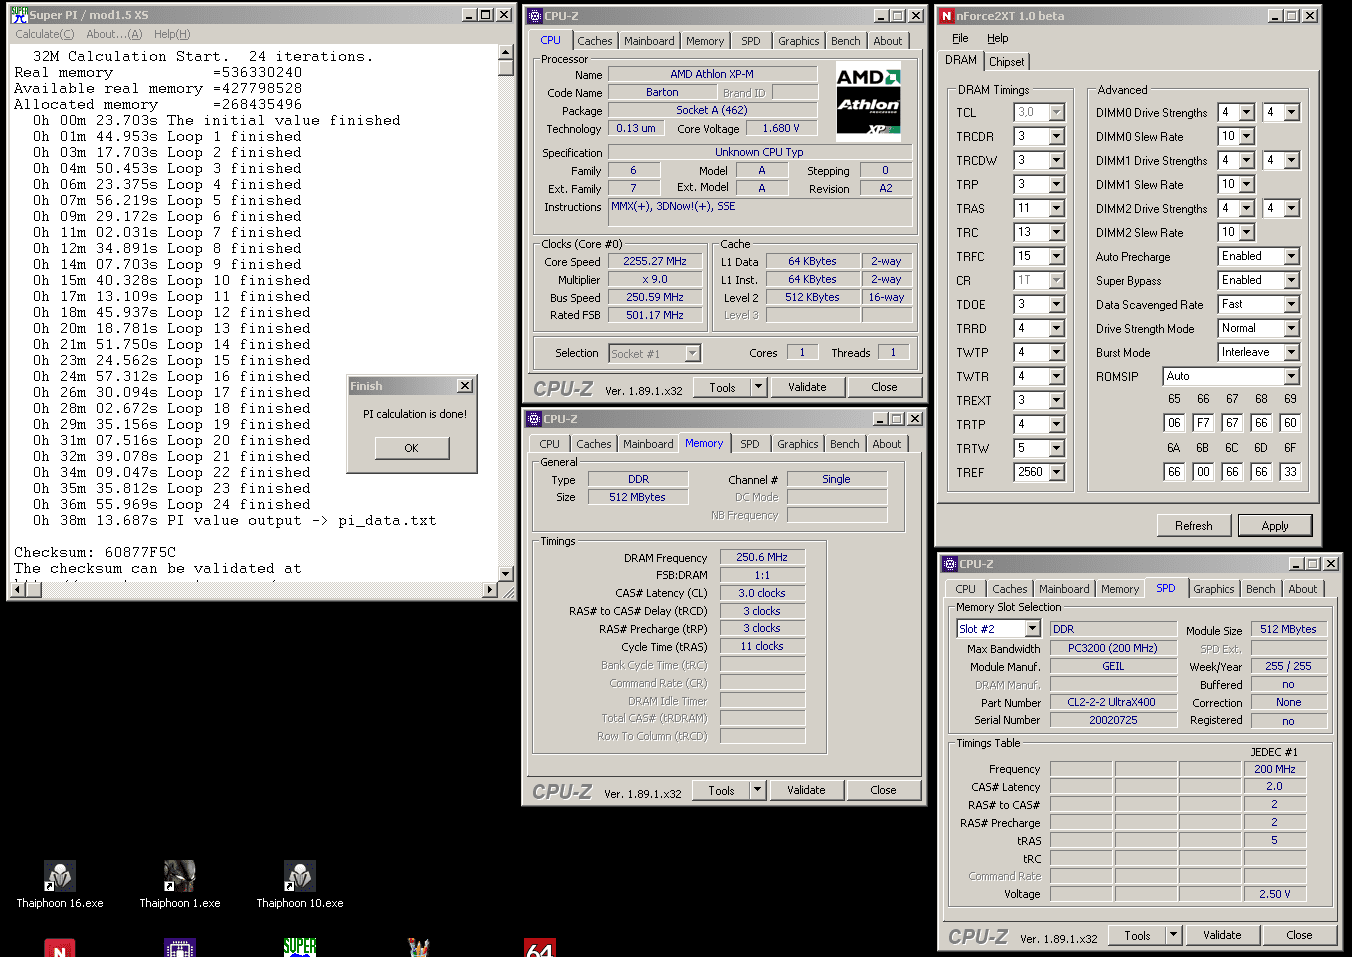
Task: Open the Slot #2 memory slot selector
Action: click(1032, 629)
